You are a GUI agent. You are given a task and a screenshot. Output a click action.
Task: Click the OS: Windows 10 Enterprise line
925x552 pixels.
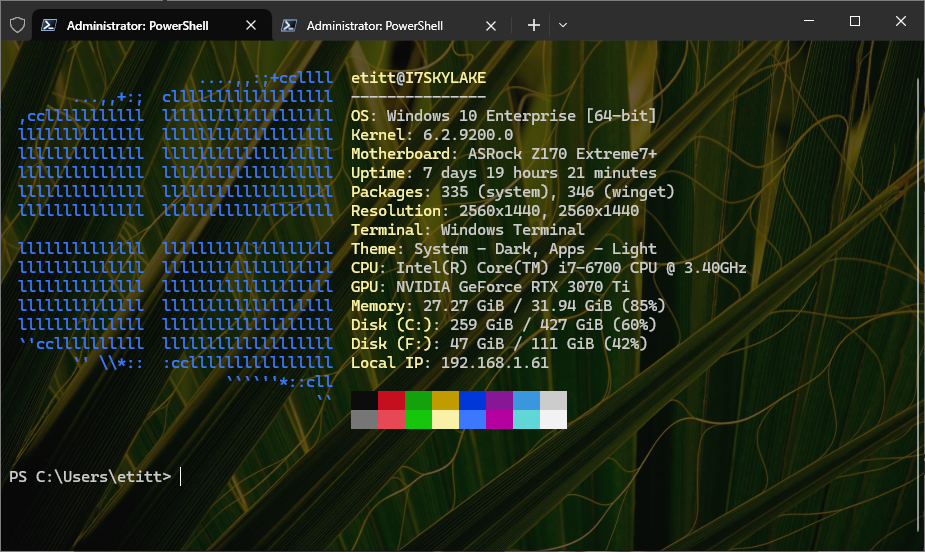point(504,116)
